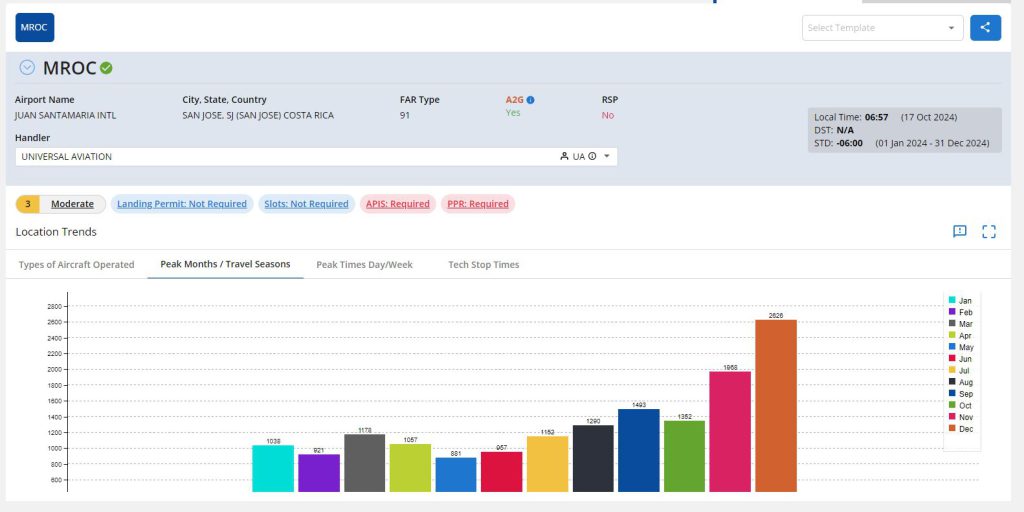This screenshot has width=1024, height=512.
Task: Click the A2G info icon
Action: [530, 100]
